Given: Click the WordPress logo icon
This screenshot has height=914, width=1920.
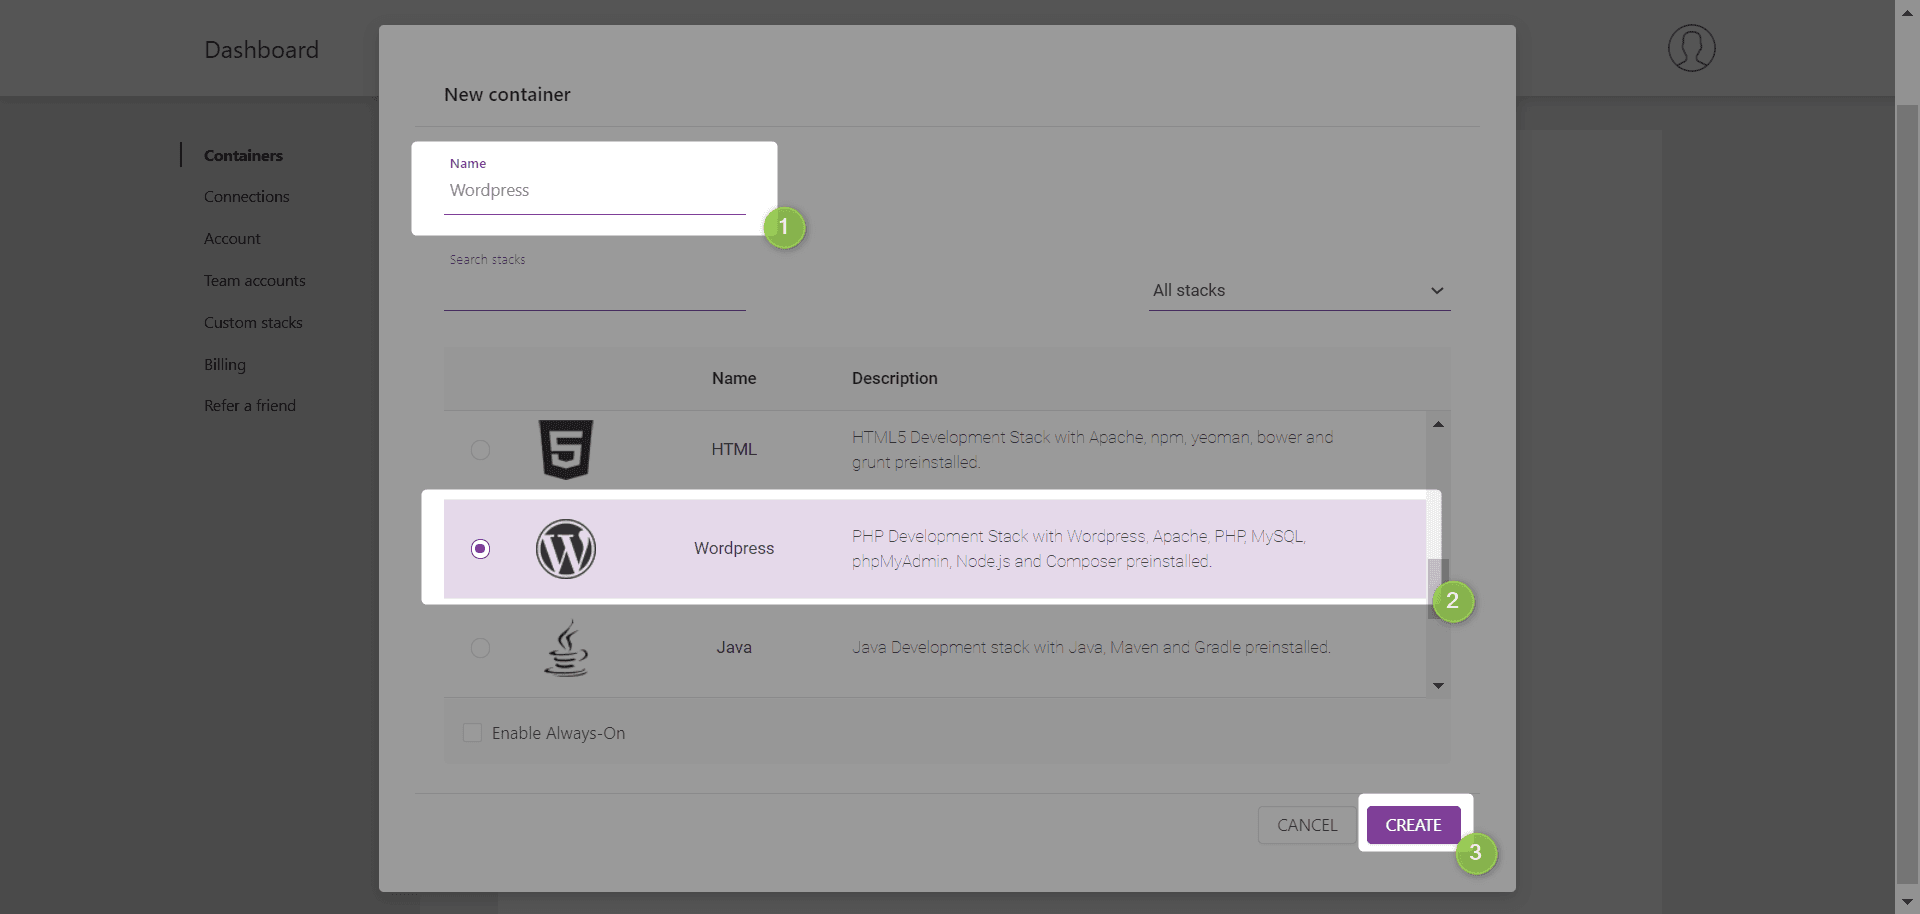Looking at the screenshot, I should click(566, 549).
